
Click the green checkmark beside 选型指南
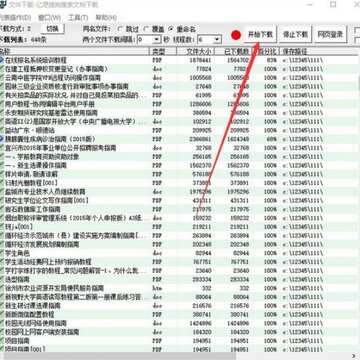pyautogui.click(x=2, y=279)
